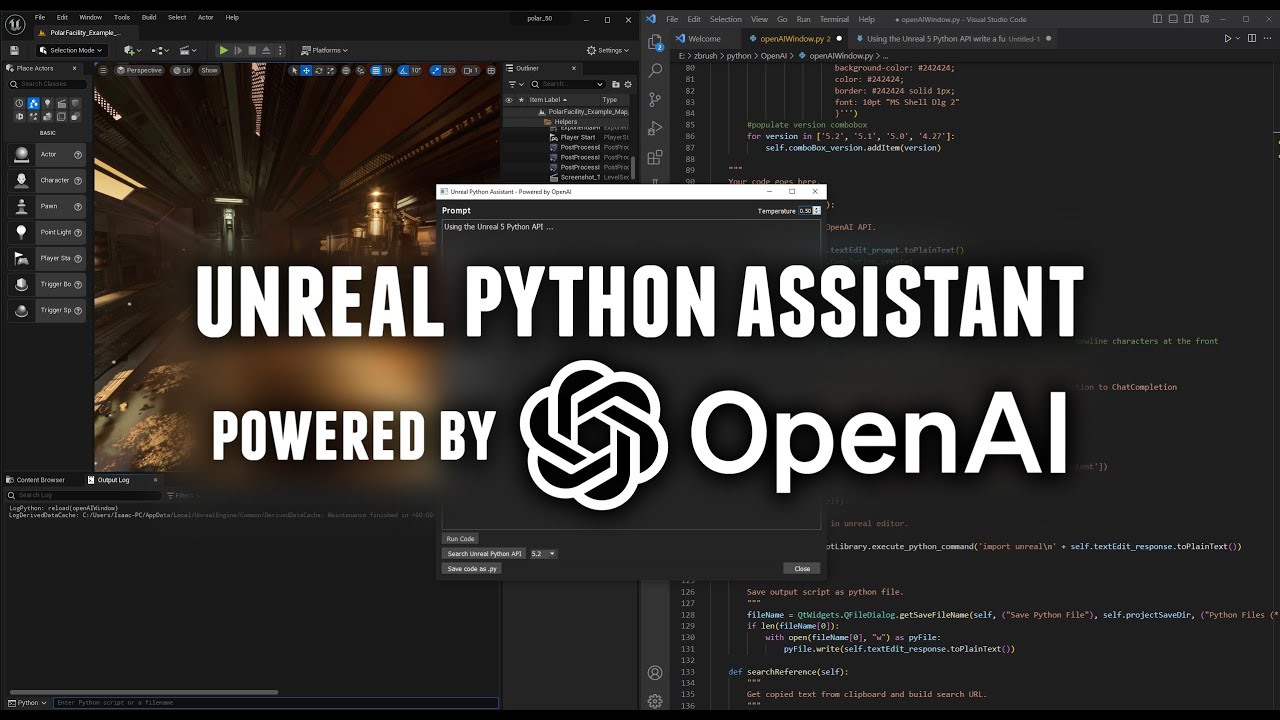
Task: Open VS Code Run and Debug icon
Action: coord(655,129)
